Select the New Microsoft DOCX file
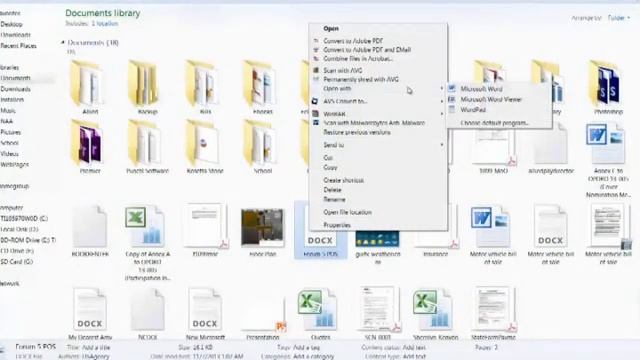 click(x=205, y=313)
